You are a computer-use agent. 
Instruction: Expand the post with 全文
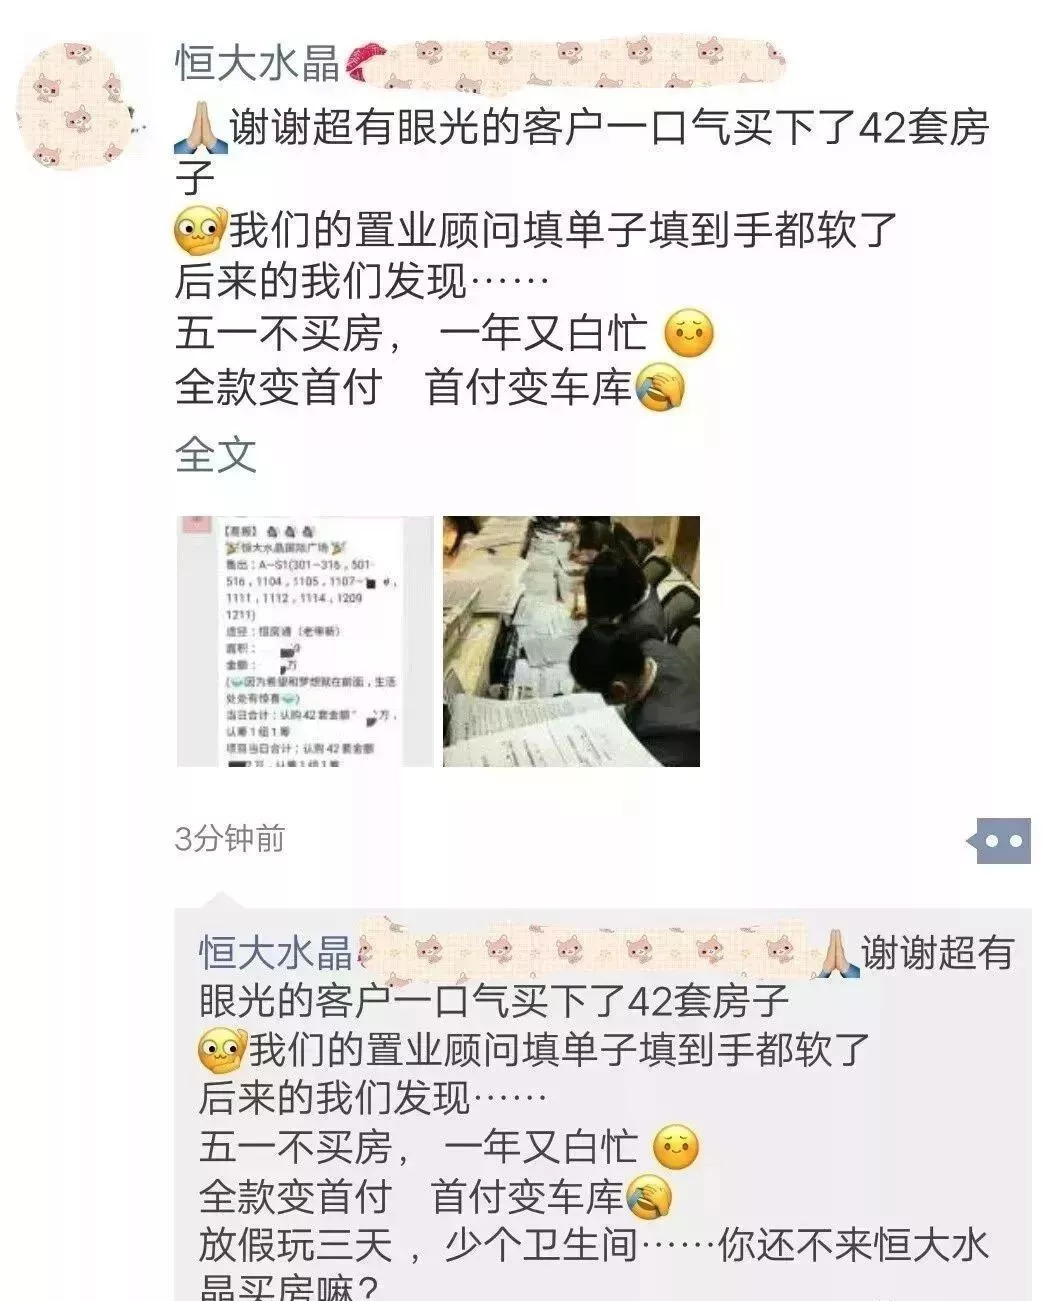point(216,455)
